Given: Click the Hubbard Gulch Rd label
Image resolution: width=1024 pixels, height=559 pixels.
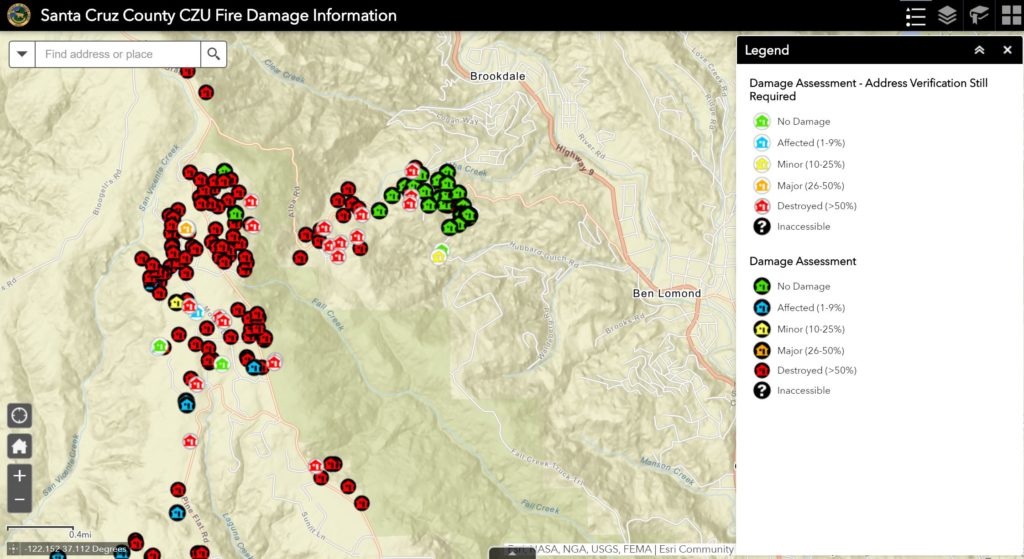Looking at the screenshot, I should pyautogui.click(x=544, y=255).
